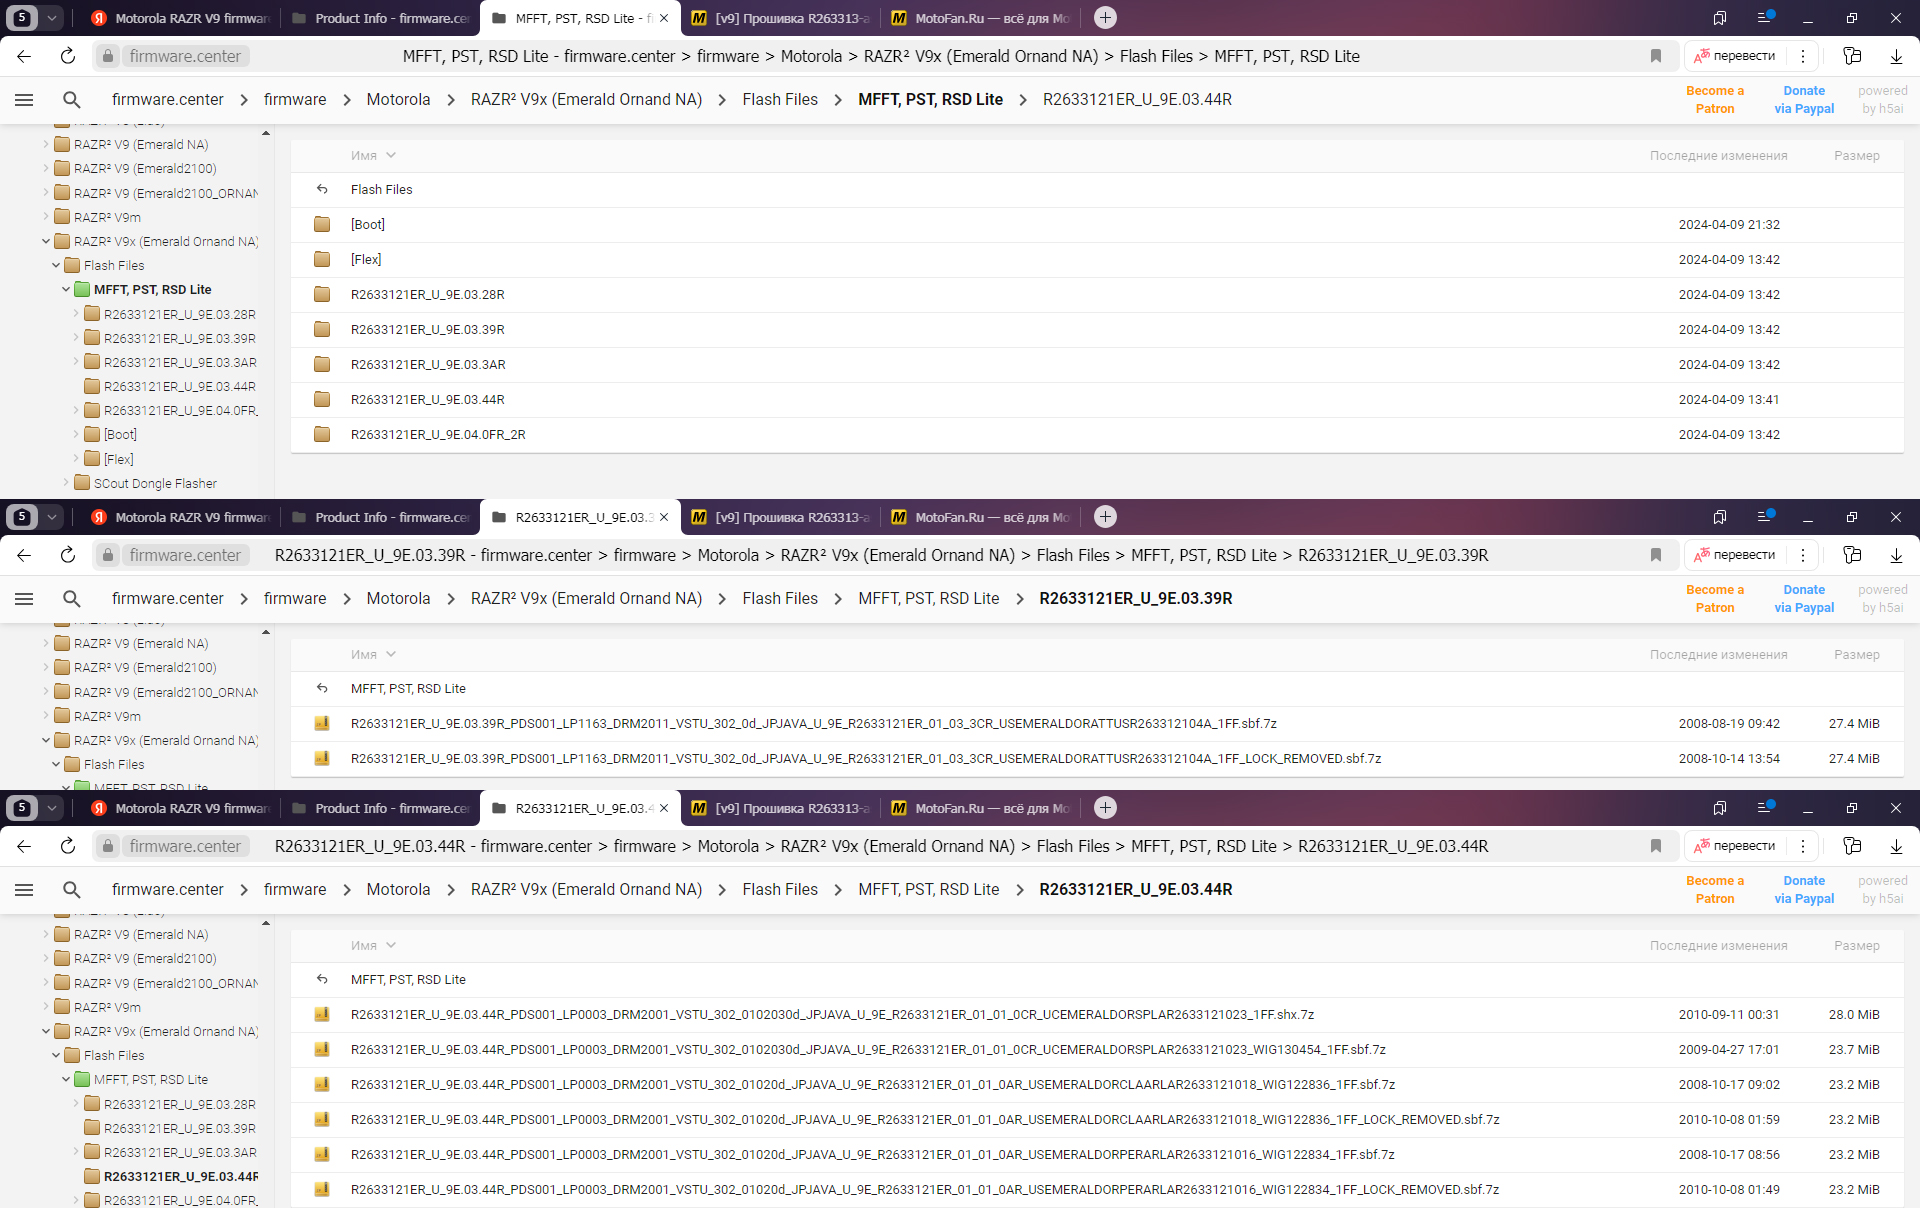Select RAZR² V9m in the MFFT, PST, RSD Lite window tree
1920x1208 pixels.
tap(107, 217)
